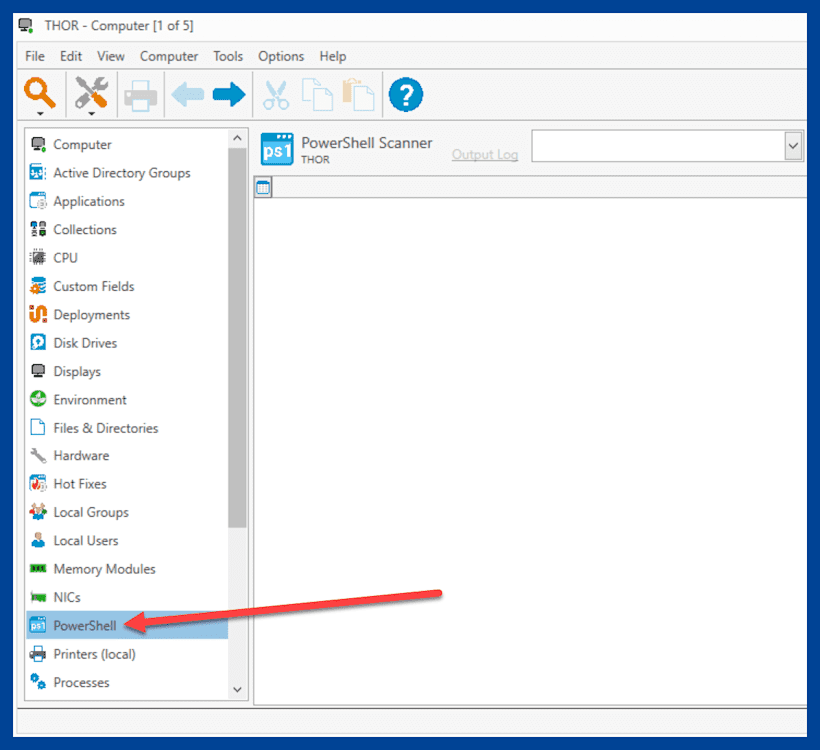This screenshot has width=820, height=750.
Task: Open the Tools wrench dropdown arrow
Action: [91, 113]
